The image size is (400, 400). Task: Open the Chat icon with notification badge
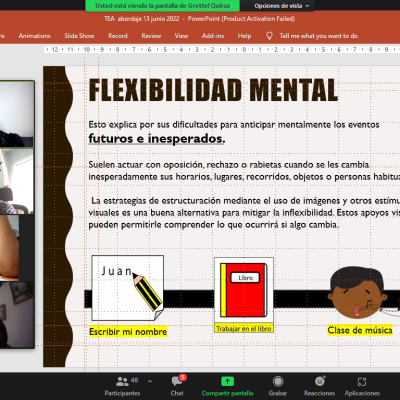[x=177, y=381]
